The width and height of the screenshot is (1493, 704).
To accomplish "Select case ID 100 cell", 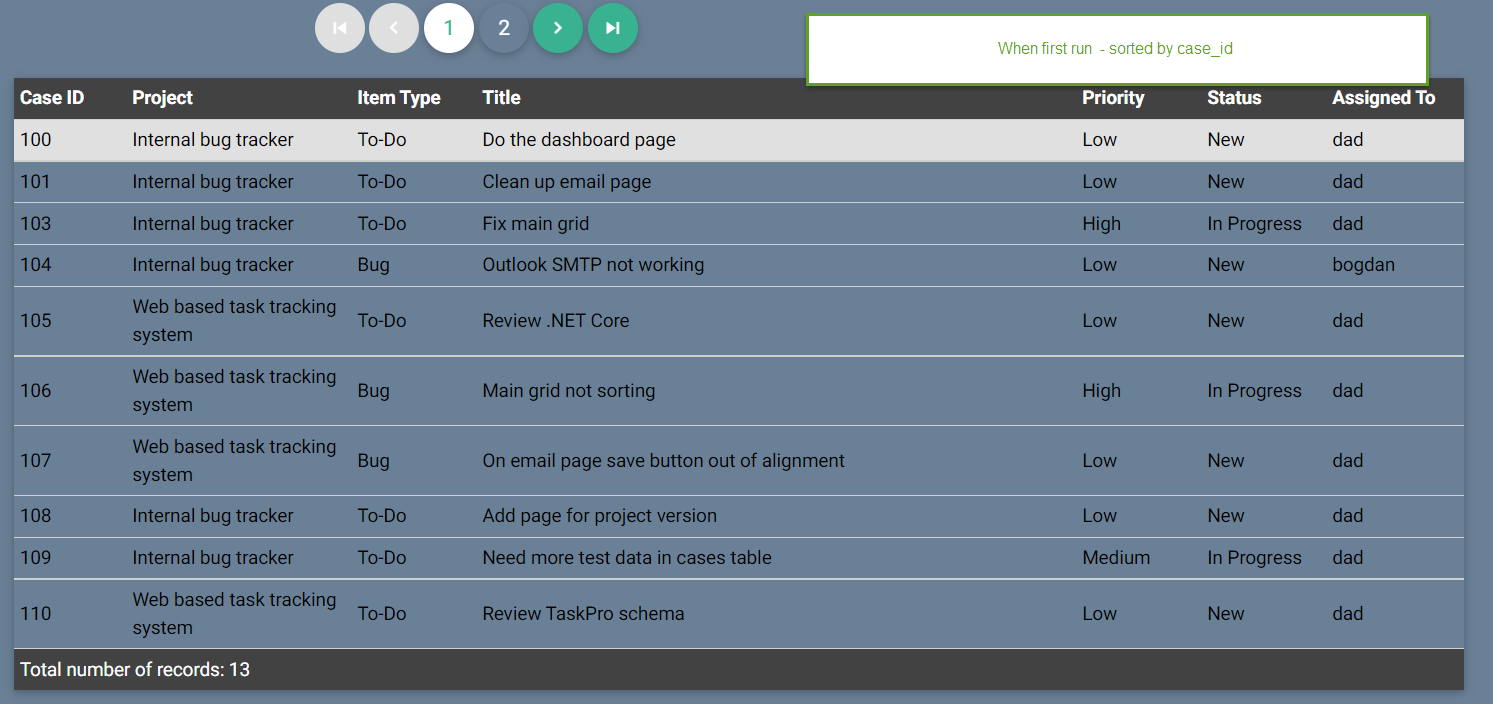I will pyautogui.click(x=36, y=140).
